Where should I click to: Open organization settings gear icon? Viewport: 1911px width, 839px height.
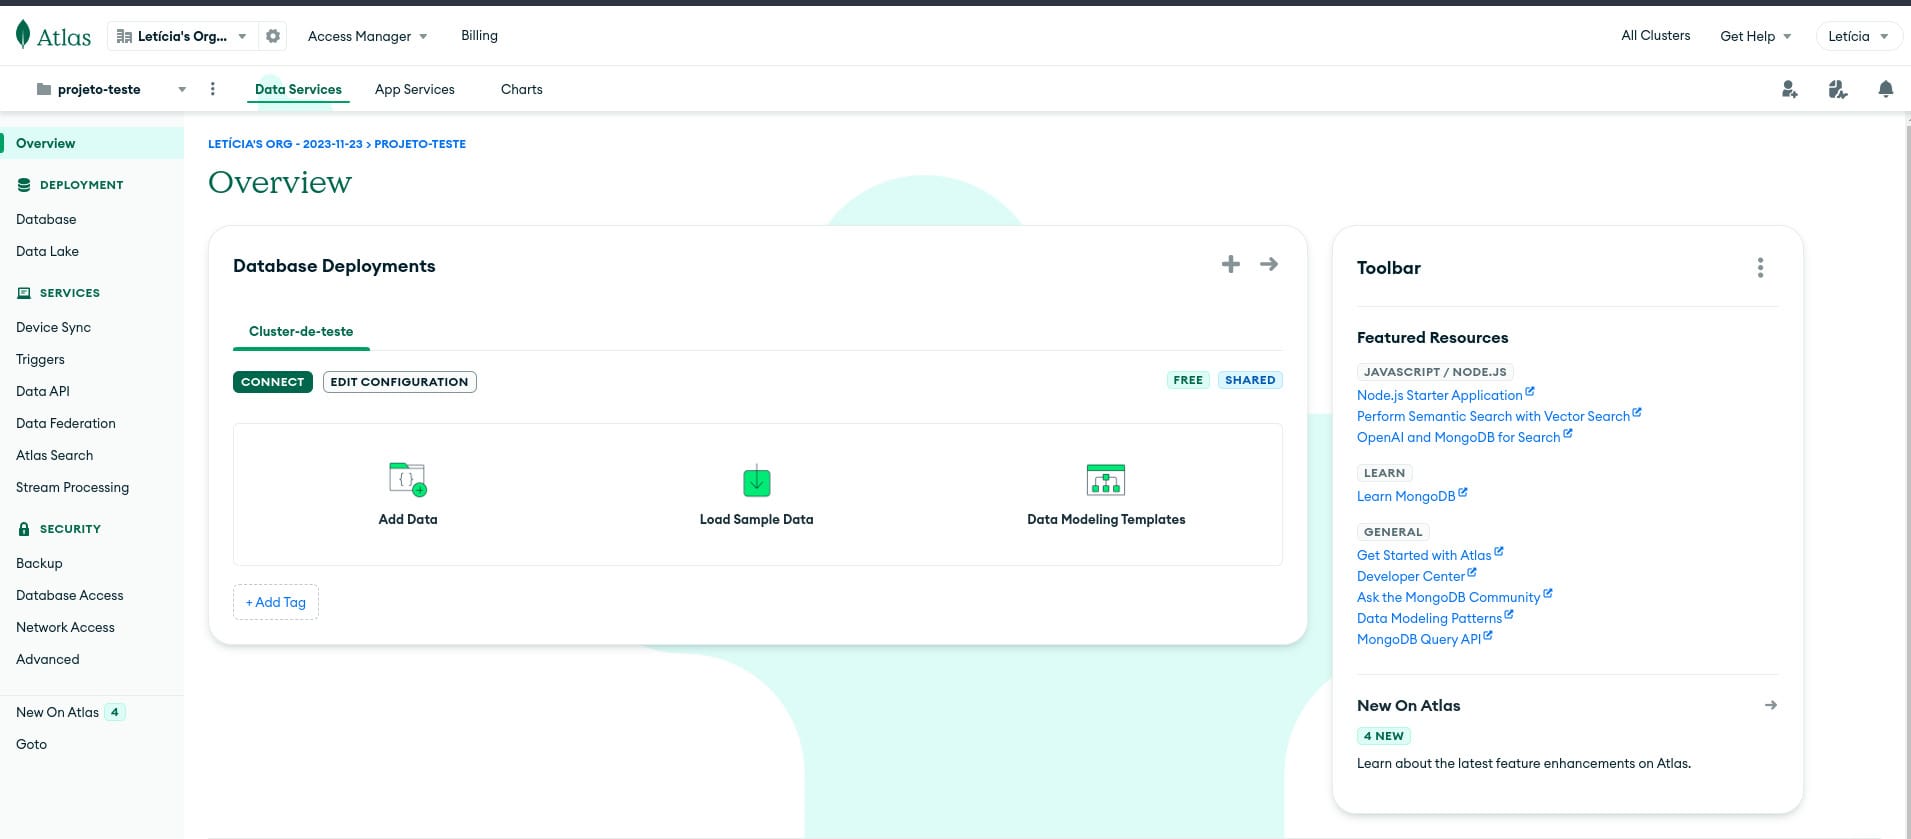point(273,36)
